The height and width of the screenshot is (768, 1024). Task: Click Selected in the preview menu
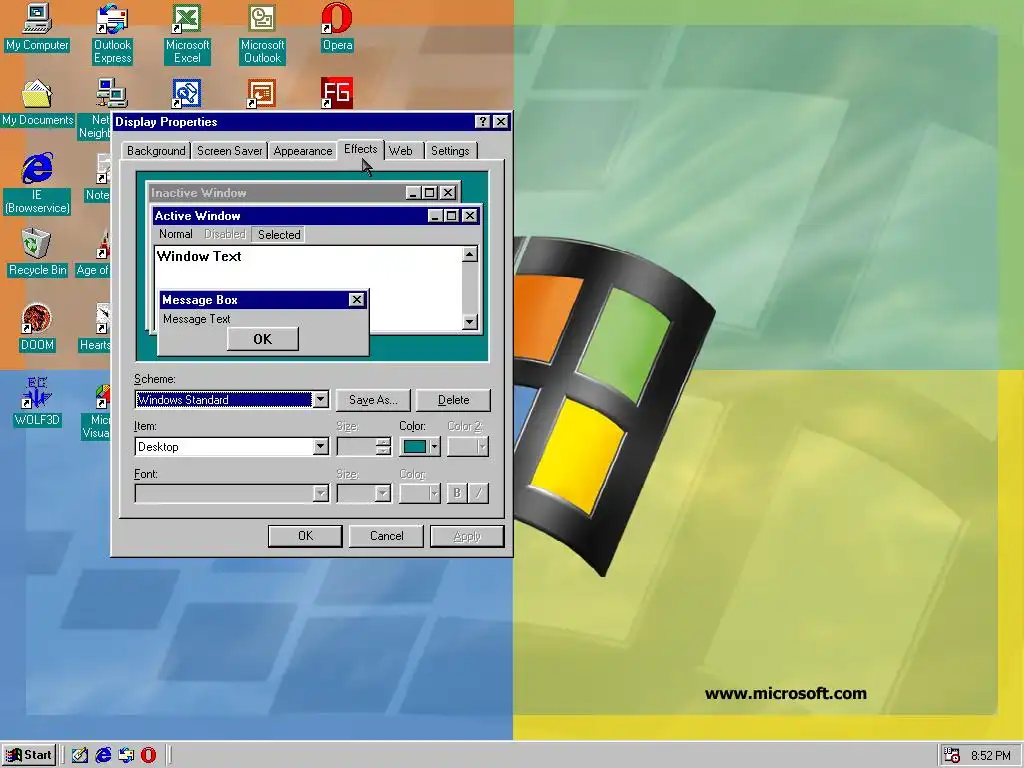(279, 234)
